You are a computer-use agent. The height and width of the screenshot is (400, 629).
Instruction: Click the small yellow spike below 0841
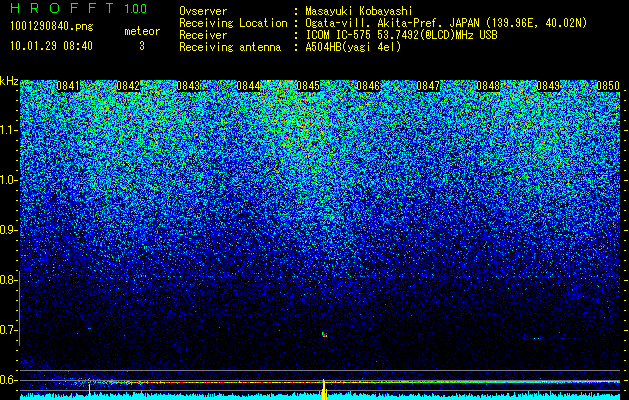tap(89, 392)
